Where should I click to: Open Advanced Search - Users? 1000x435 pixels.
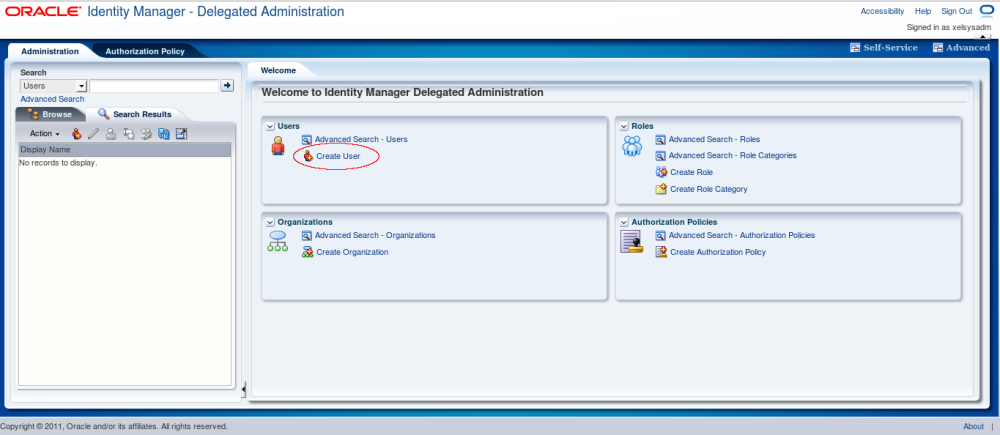point(361,139)
